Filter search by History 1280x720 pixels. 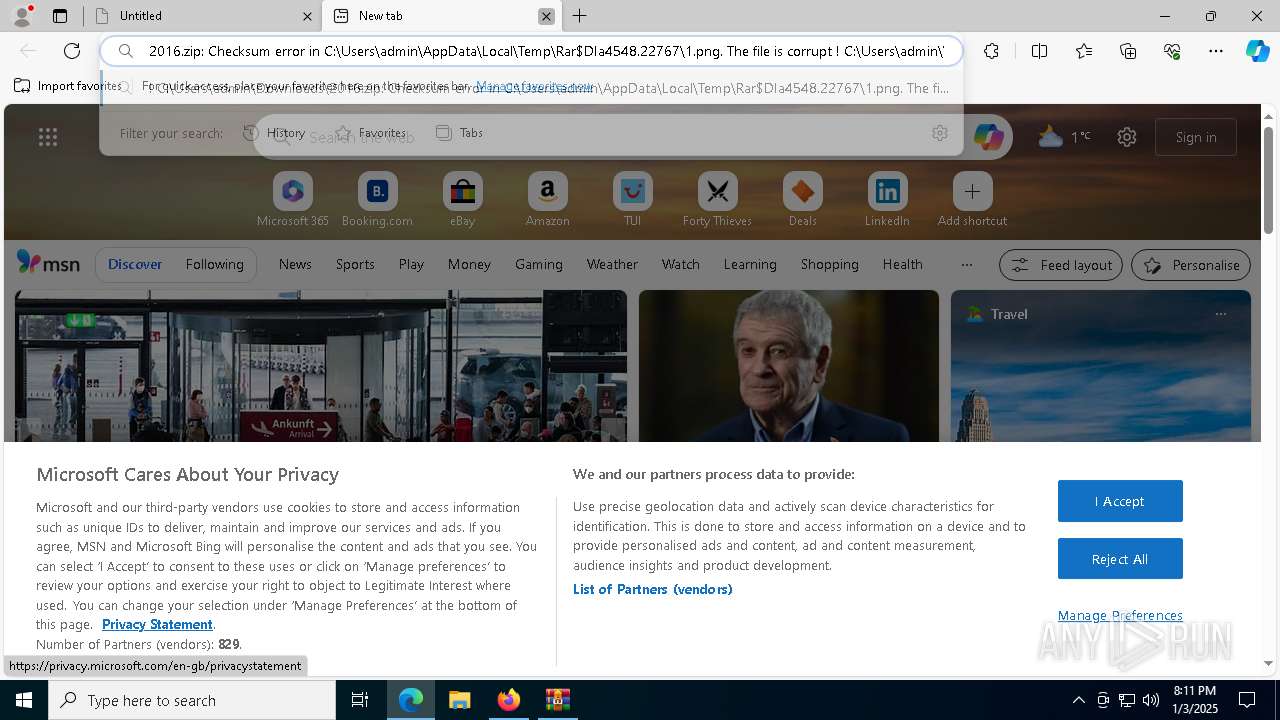click(274, 133)
